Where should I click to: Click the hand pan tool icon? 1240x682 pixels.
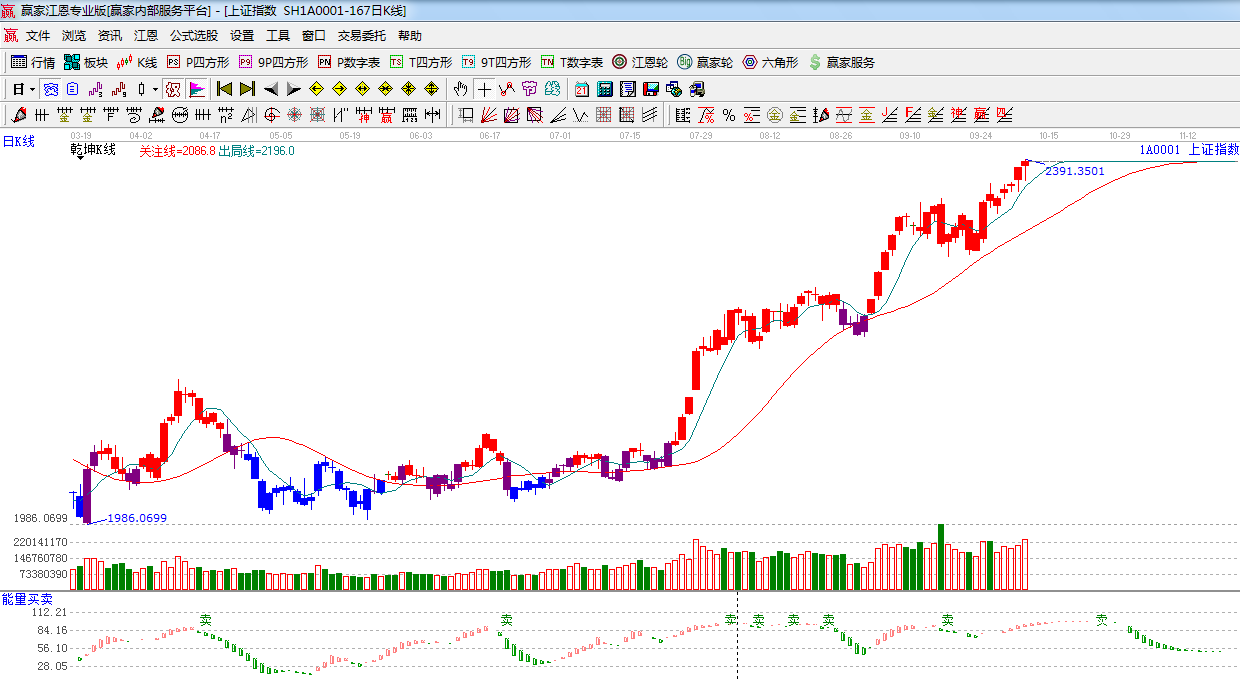pos(461,89)
